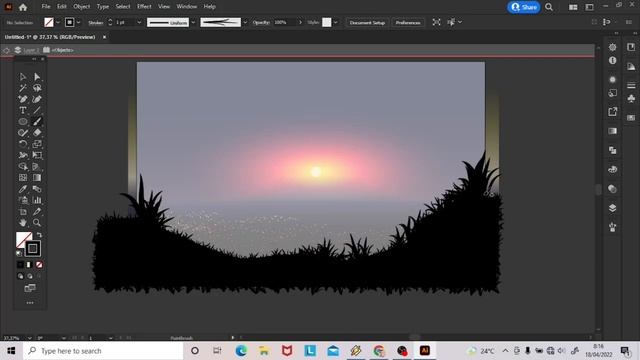Expand the Opacity slider arrow

(300, 22)
